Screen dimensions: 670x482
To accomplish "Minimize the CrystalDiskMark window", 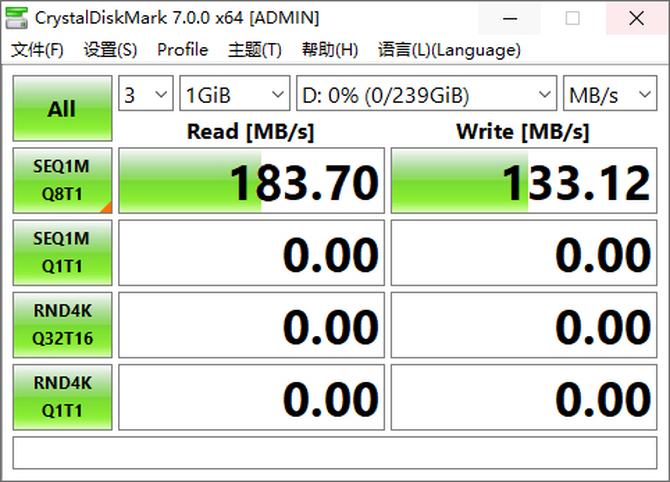I will point(510,18).
